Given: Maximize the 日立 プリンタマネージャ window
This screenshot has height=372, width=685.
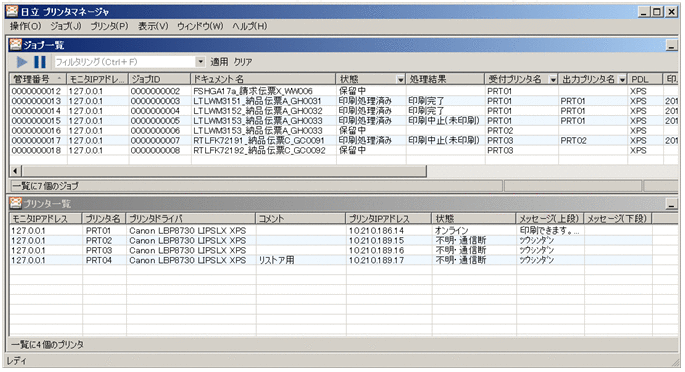Looking at the screenshot, I should 657,12.
